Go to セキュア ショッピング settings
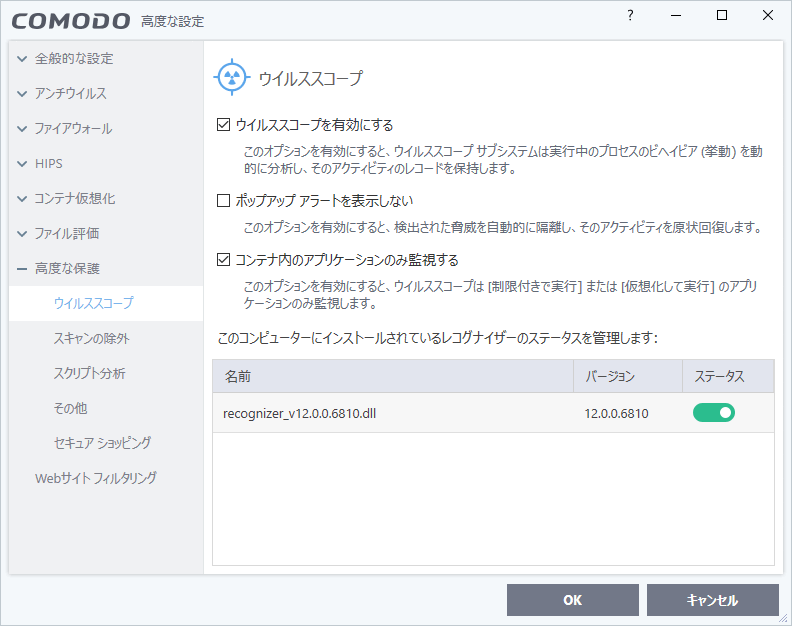 coord(102,443)
